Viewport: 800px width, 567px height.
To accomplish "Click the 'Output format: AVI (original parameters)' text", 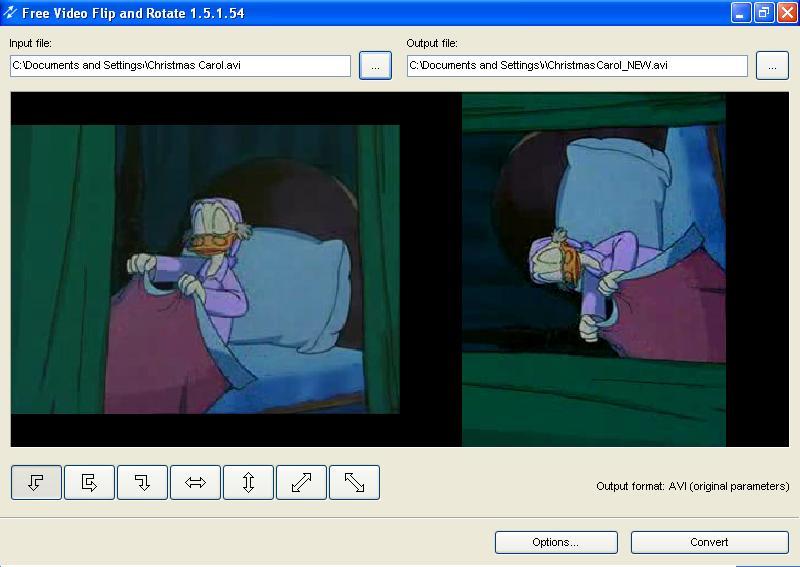I will pos(692,486).
